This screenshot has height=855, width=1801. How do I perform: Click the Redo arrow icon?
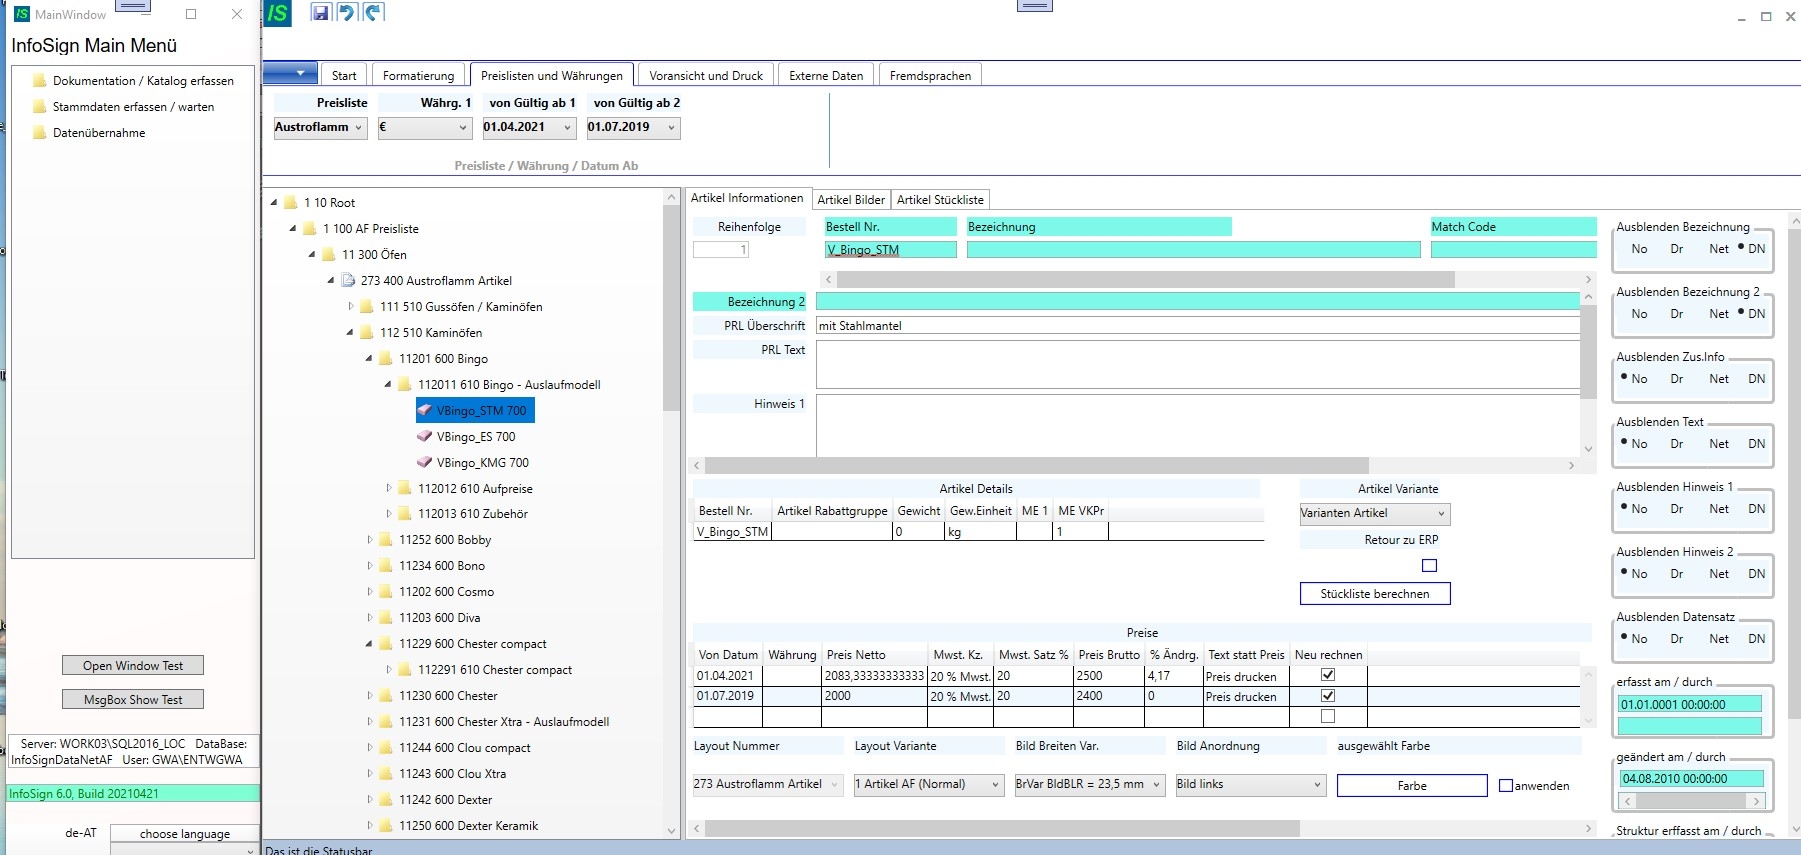373,12
